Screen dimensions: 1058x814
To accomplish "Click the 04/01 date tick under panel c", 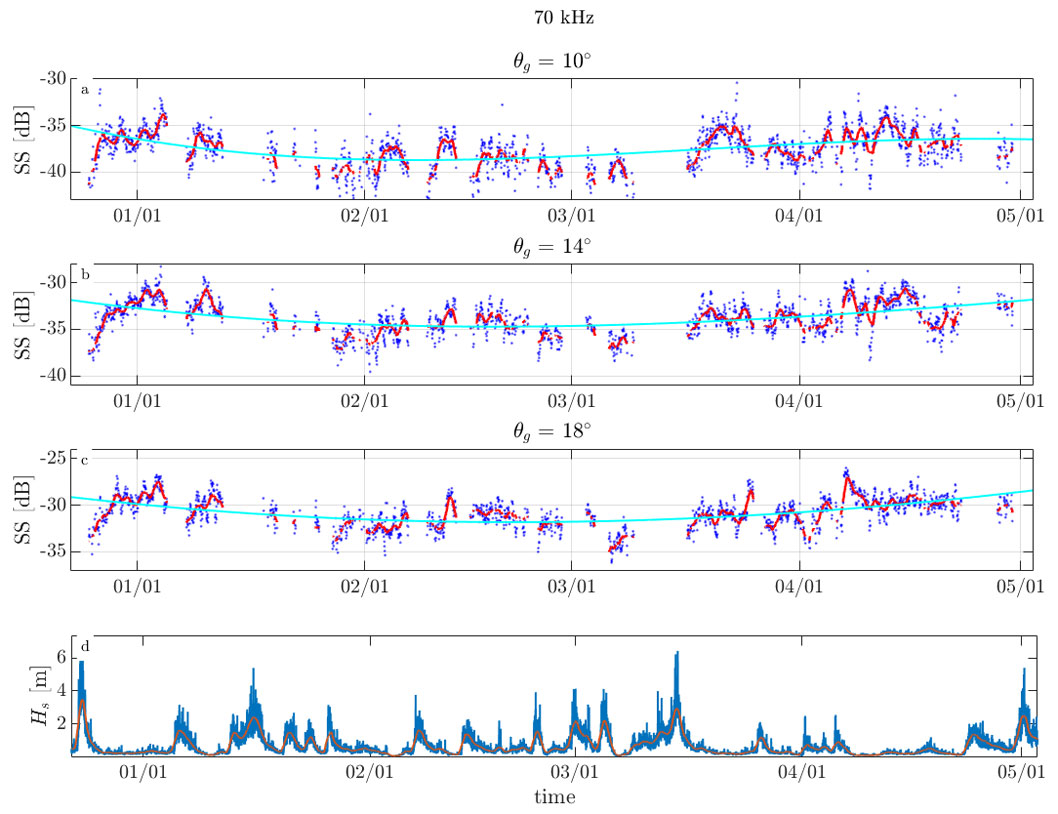I will click(x=798, y=586).
